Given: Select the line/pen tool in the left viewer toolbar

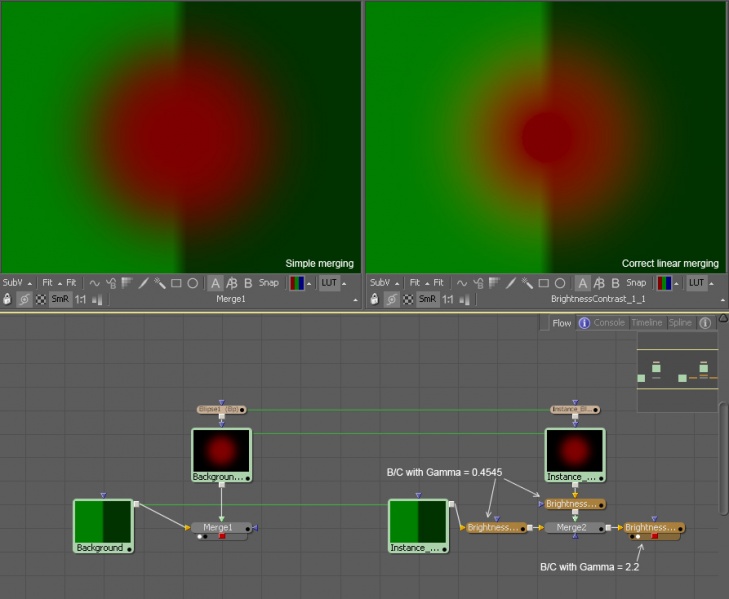Looking at the screenshot, I should point(144,283).
